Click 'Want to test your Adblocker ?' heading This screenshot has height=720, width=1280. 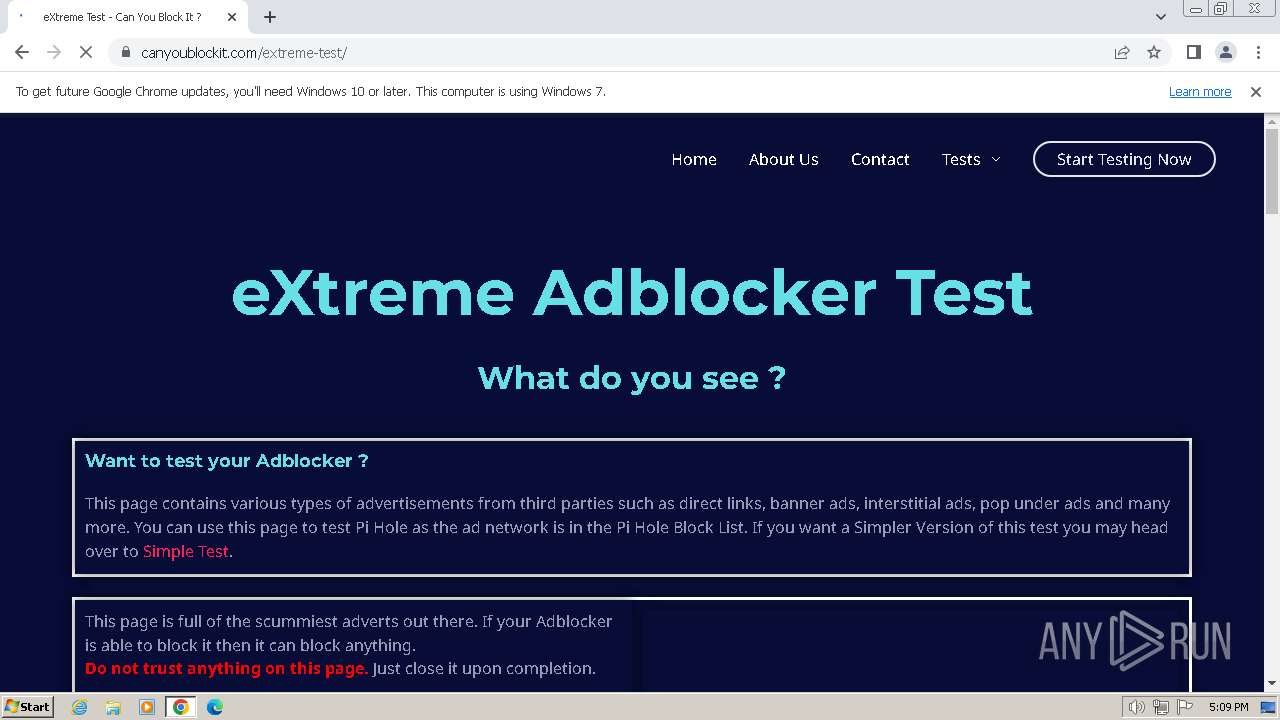click(x=227, y=461)
